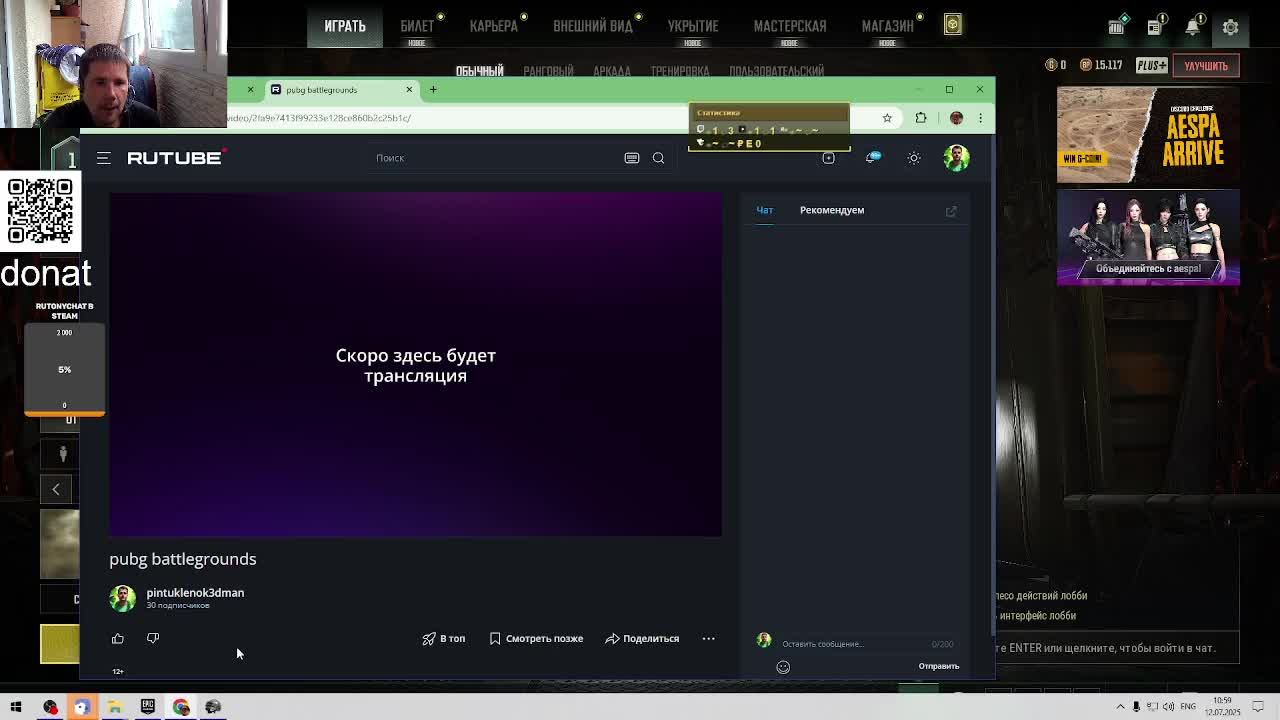Open Rutube notifications chat icon
The image size is (1280, 720).
872,158
